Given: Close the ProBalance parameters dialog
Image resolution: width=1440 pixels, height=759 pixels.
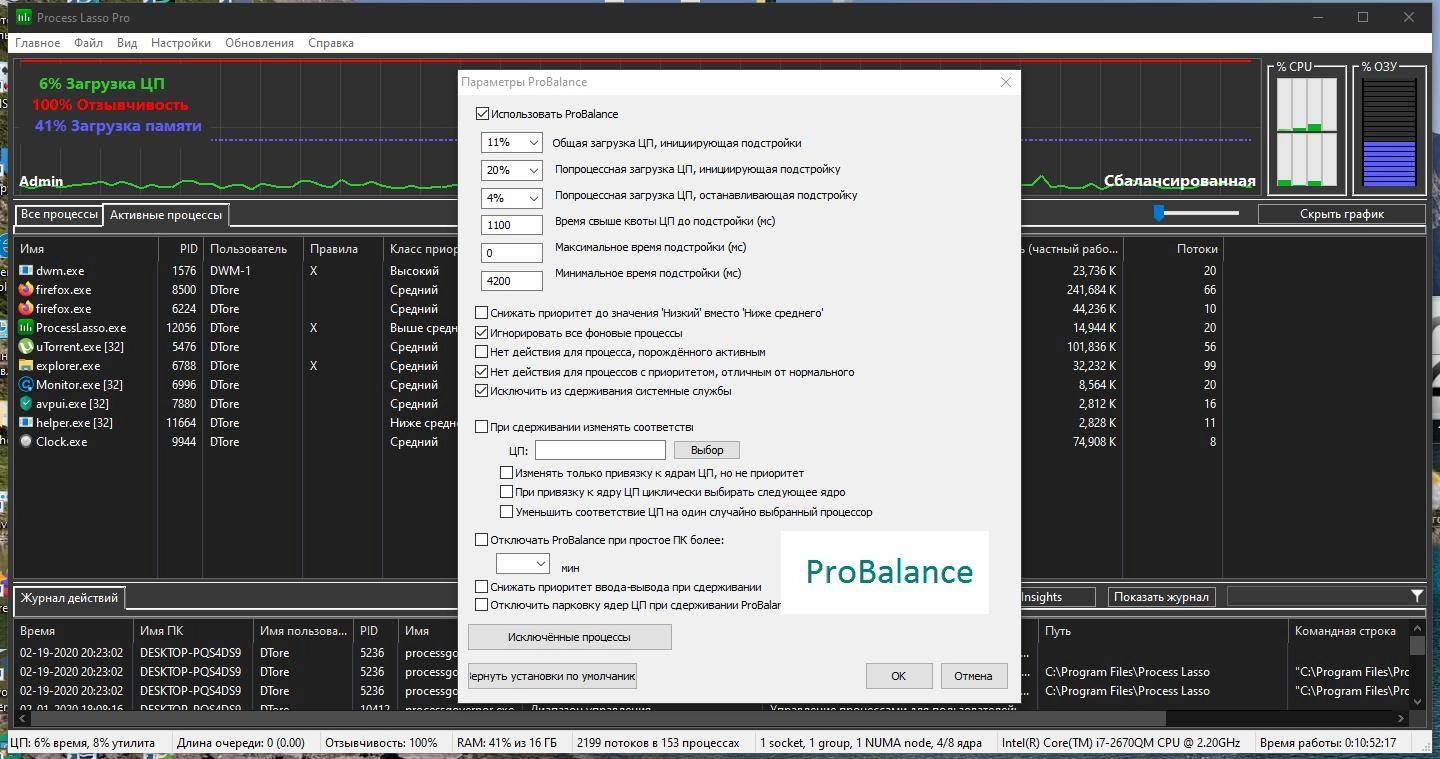Looking at the screenshot, I should tap(1006, 82).
